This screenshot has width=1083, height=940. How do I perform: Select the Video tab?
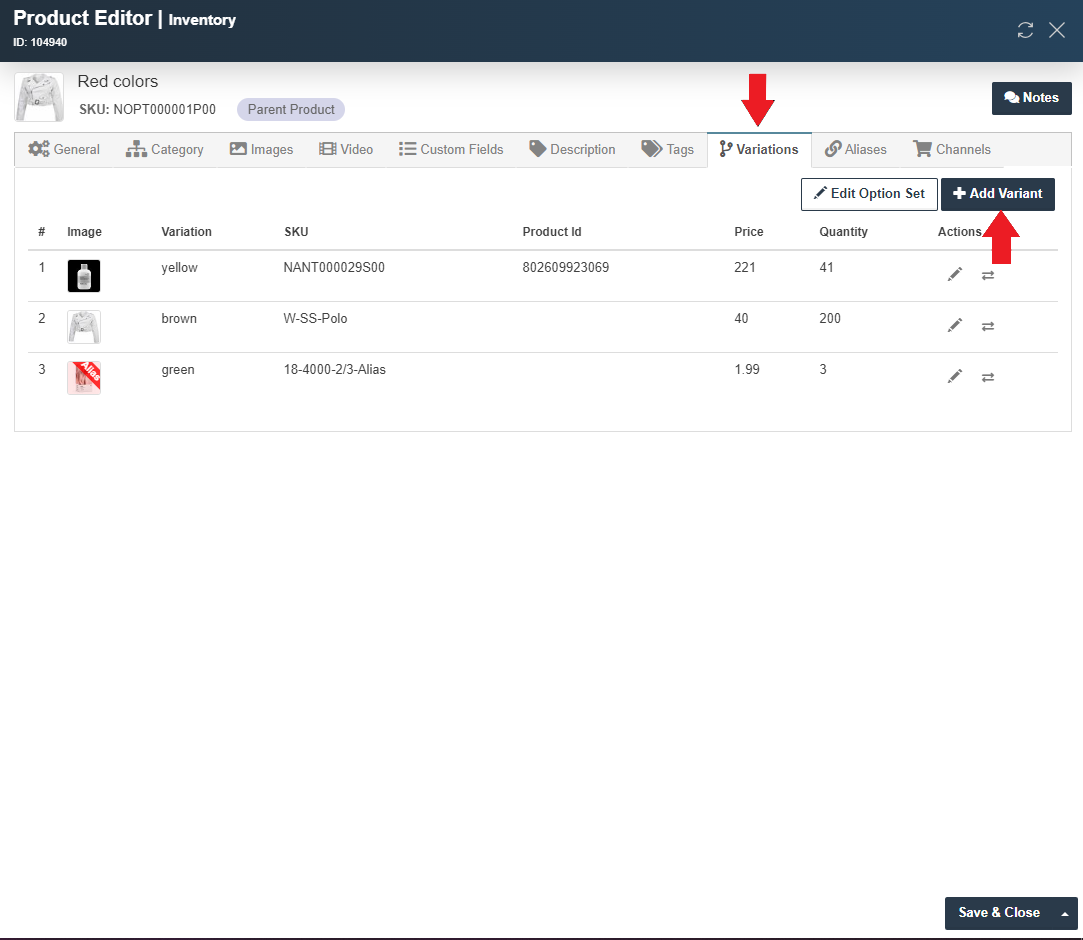click(x=346, y=149)
